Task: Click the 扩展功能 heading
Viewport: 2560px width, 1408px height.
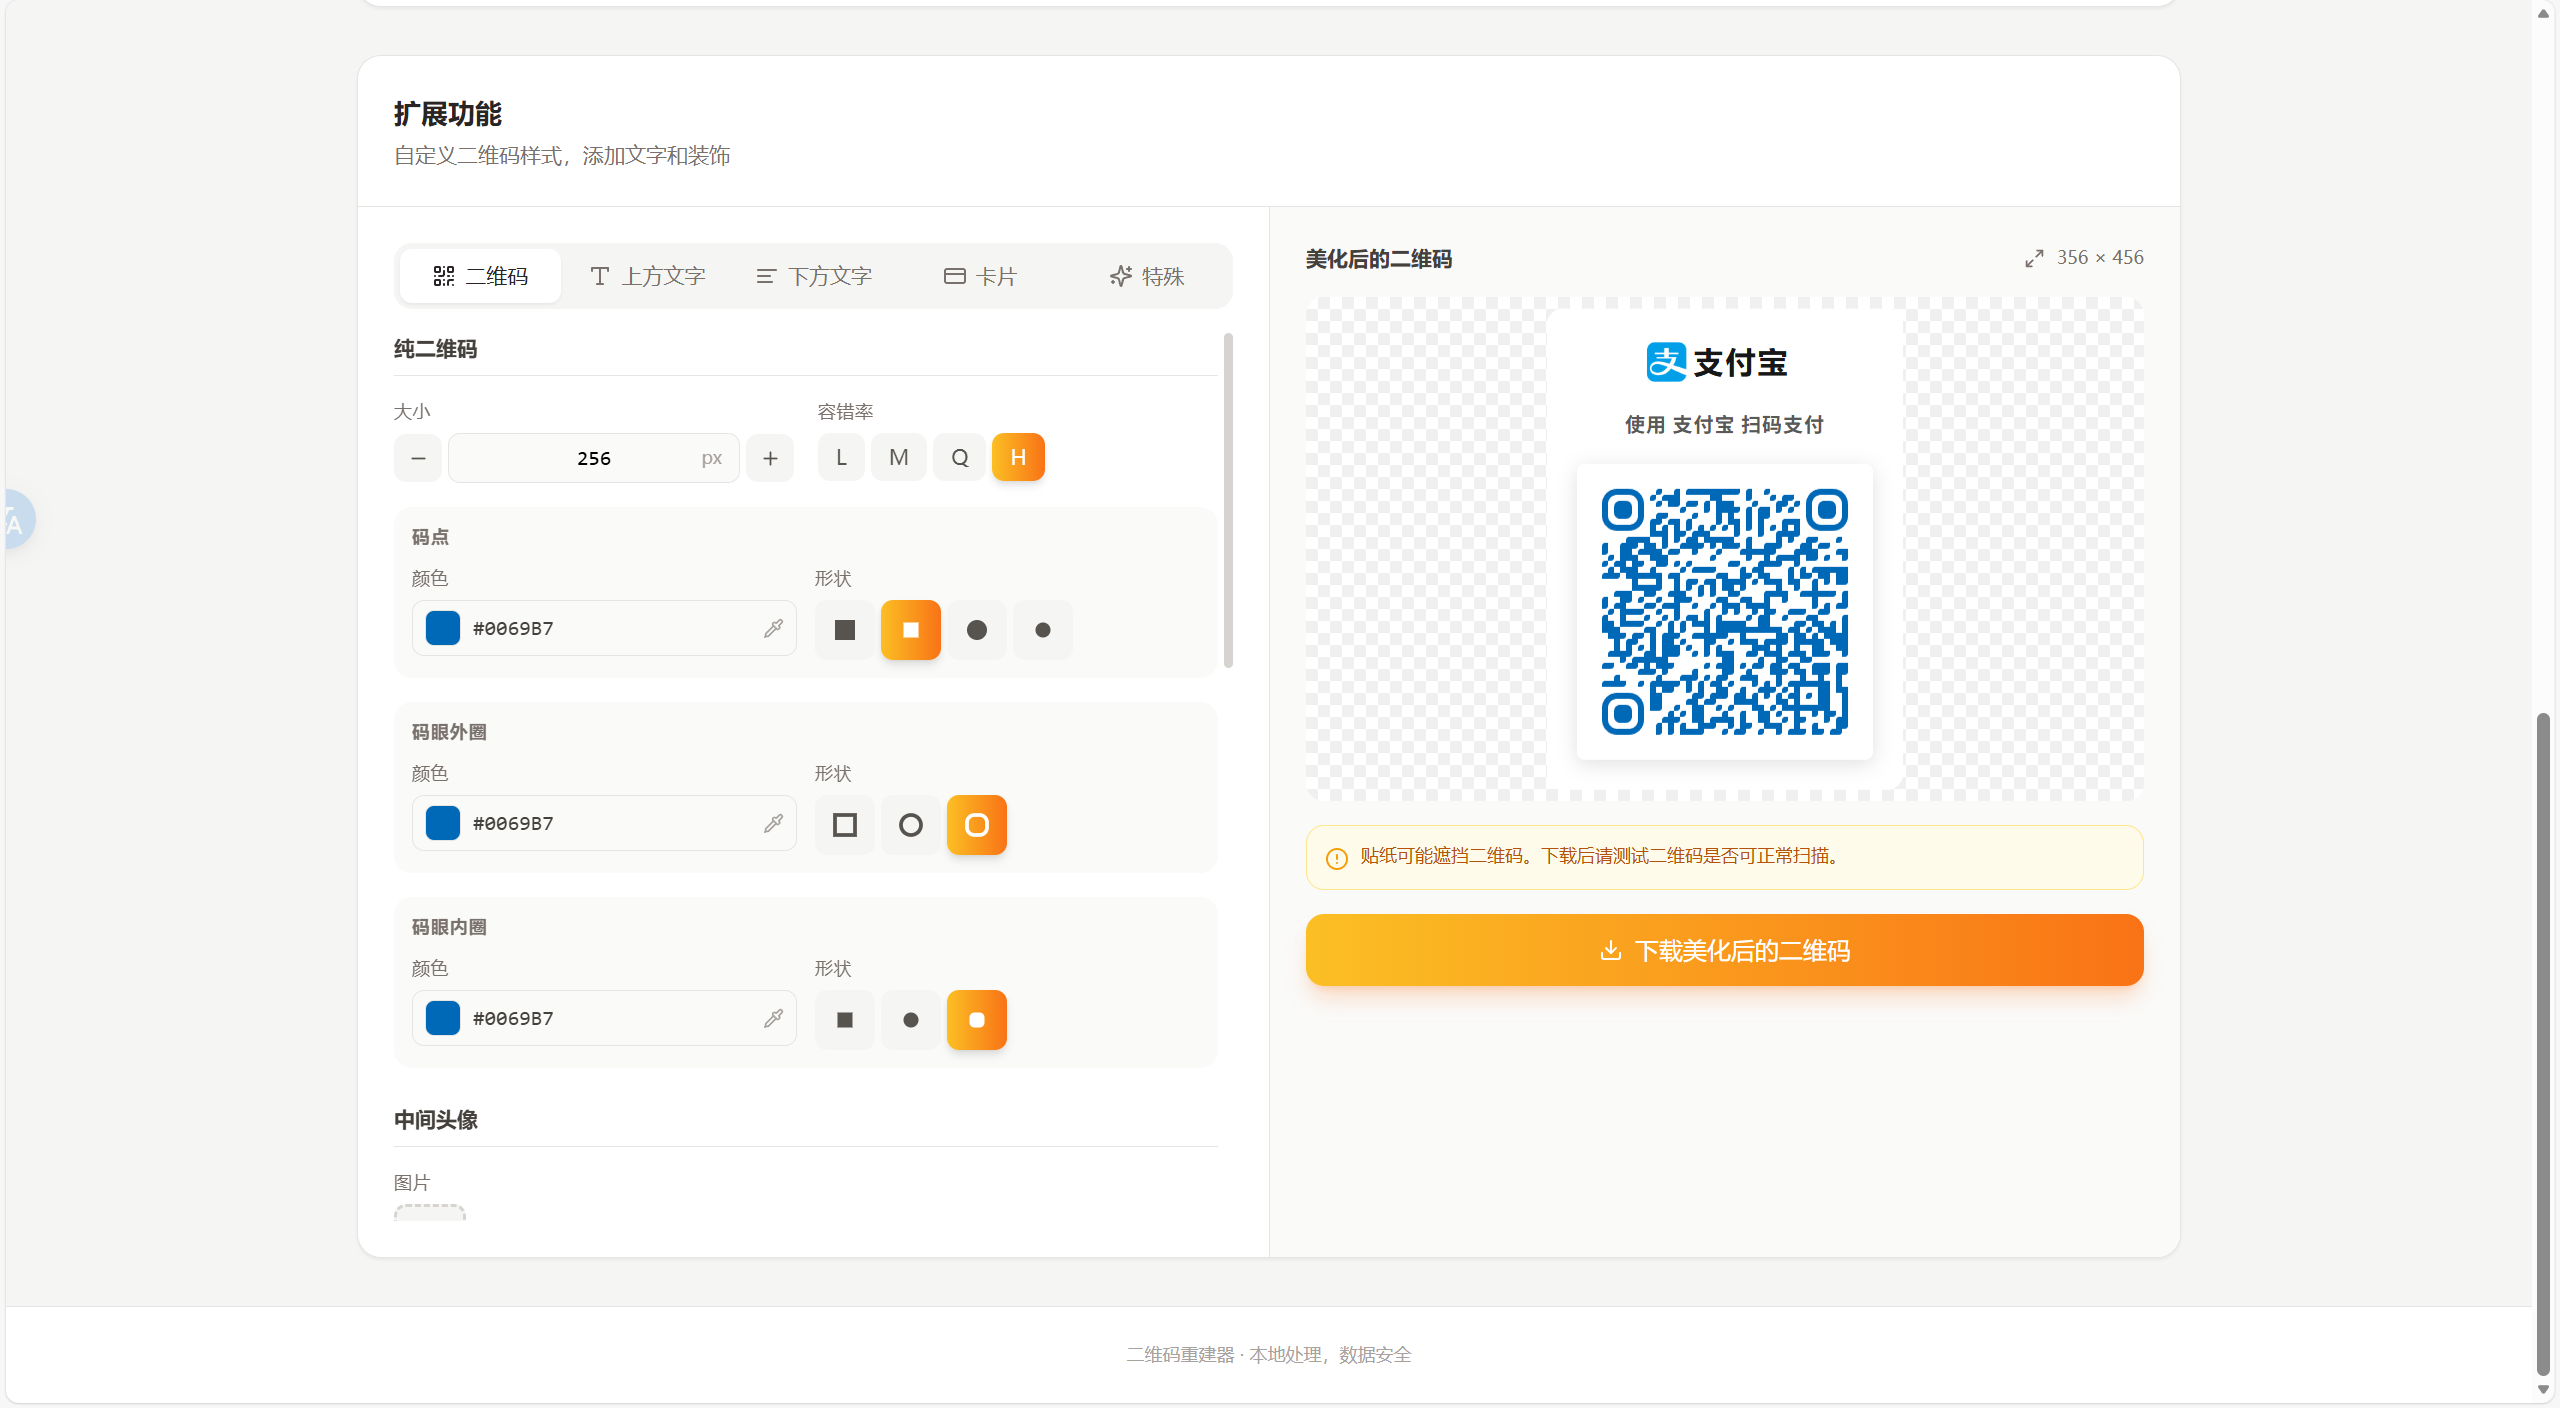Action: (447, 114)
